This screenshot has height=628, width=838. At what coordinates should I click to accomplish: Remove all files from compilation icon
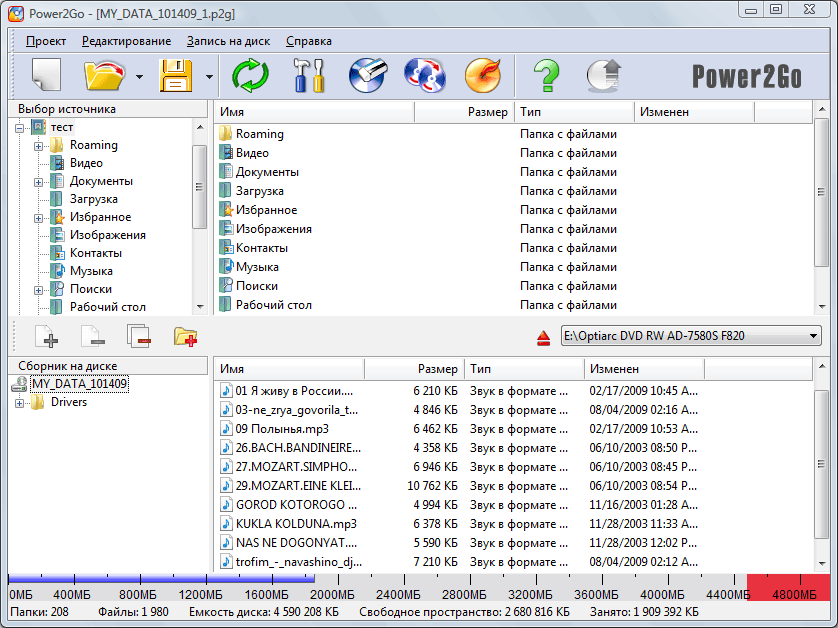point(139,337)
